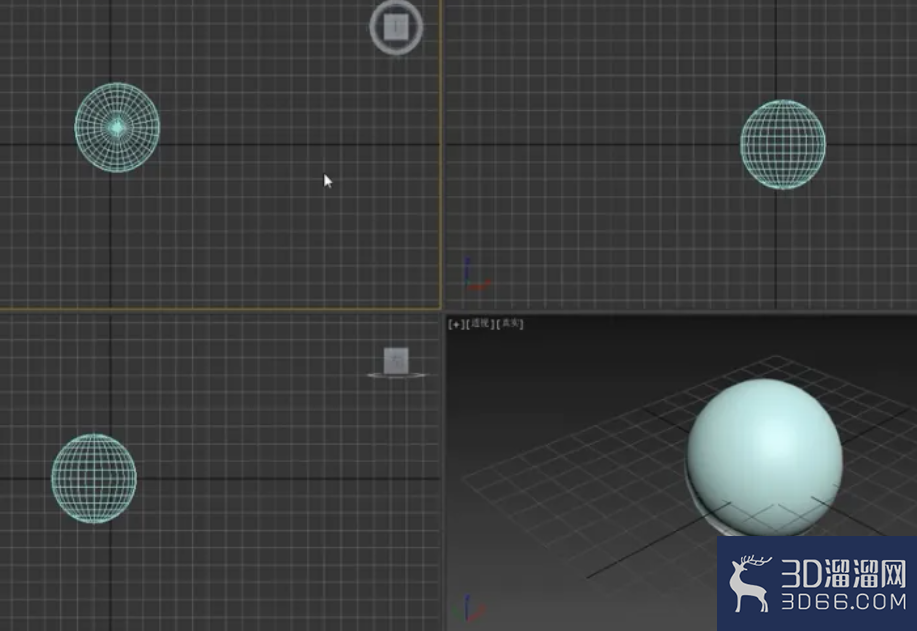Open the [+] general viewport menu
Image resolution: width=917 pixels, height=631 pixels.
(x=456, y=323)
